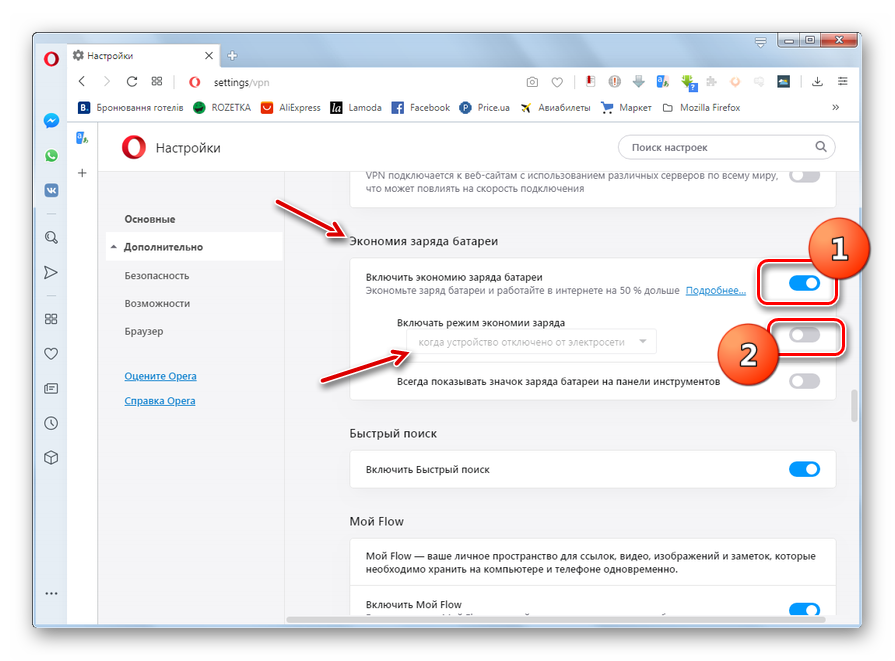Disable the battery saver toggle
Image resolution: width=895 pixels, height=661 pixels.
click(x=803, y=284)
